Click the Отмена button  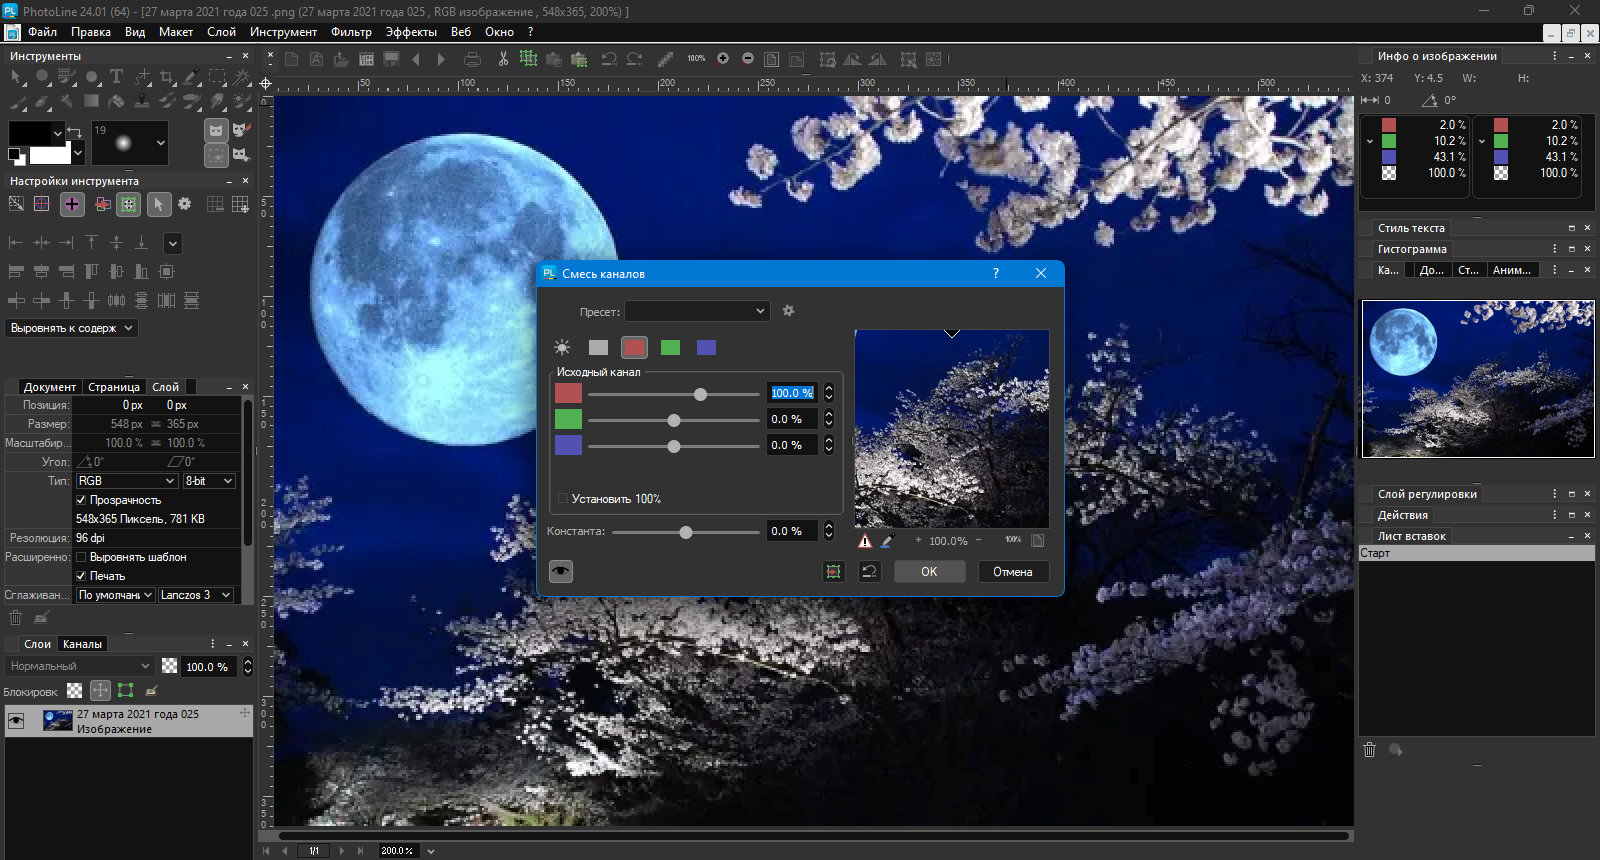tap(1012, 572)
